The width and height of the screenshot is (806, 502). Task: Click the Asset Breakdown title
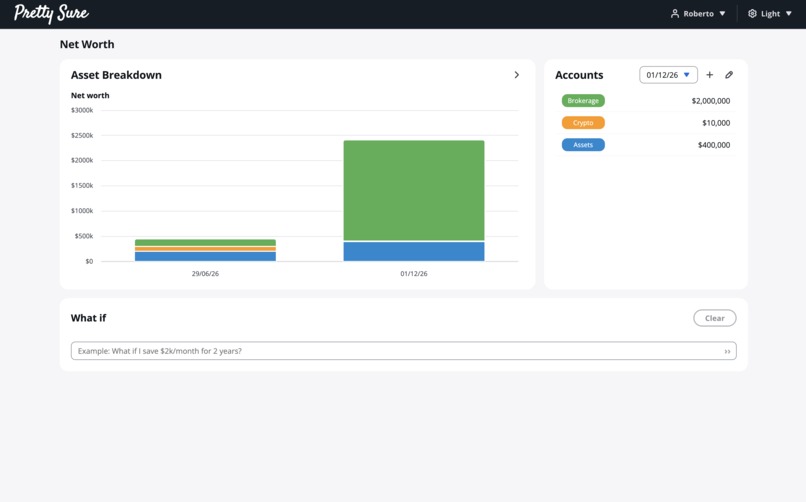(x=116, y=75)
